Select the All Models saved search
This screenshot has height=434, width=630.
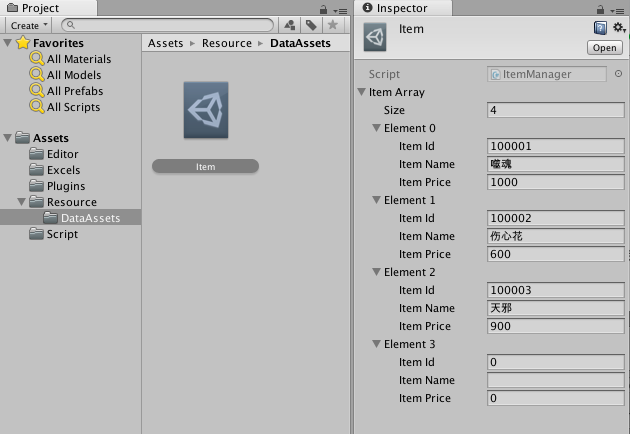tap(65, 75)
